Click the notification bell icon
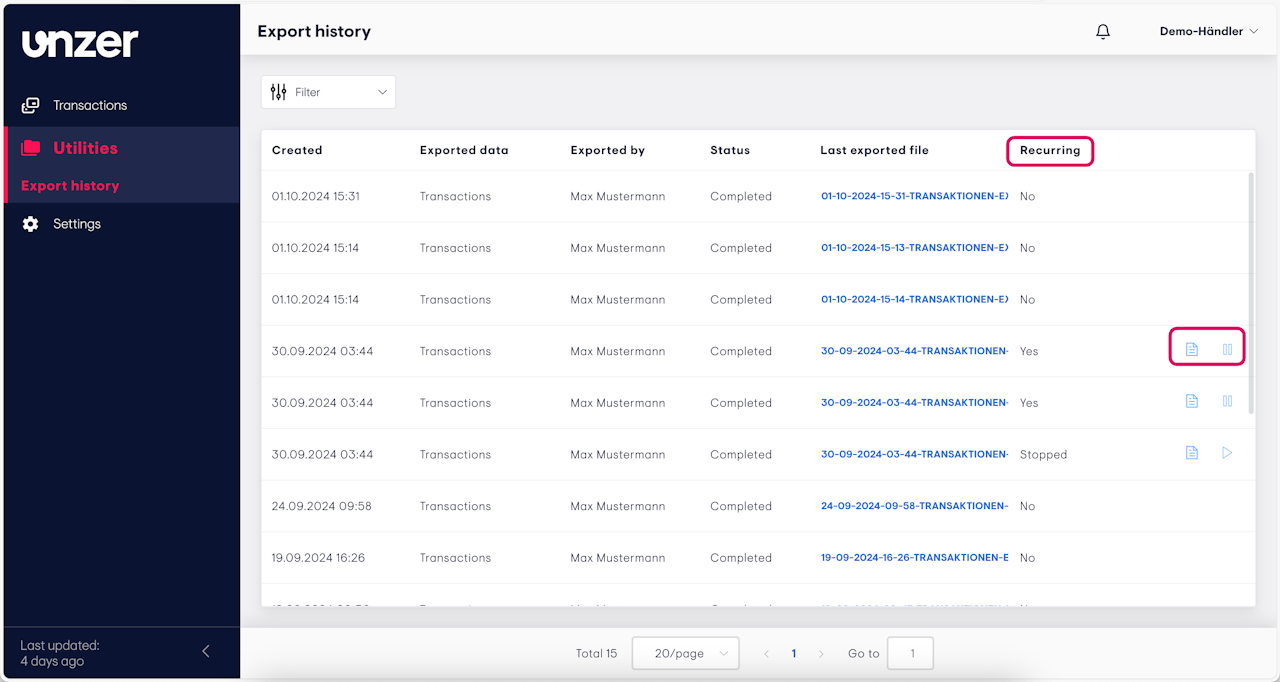The height and width of the screenshot is (682, 1280). (x=1103, y=32)
